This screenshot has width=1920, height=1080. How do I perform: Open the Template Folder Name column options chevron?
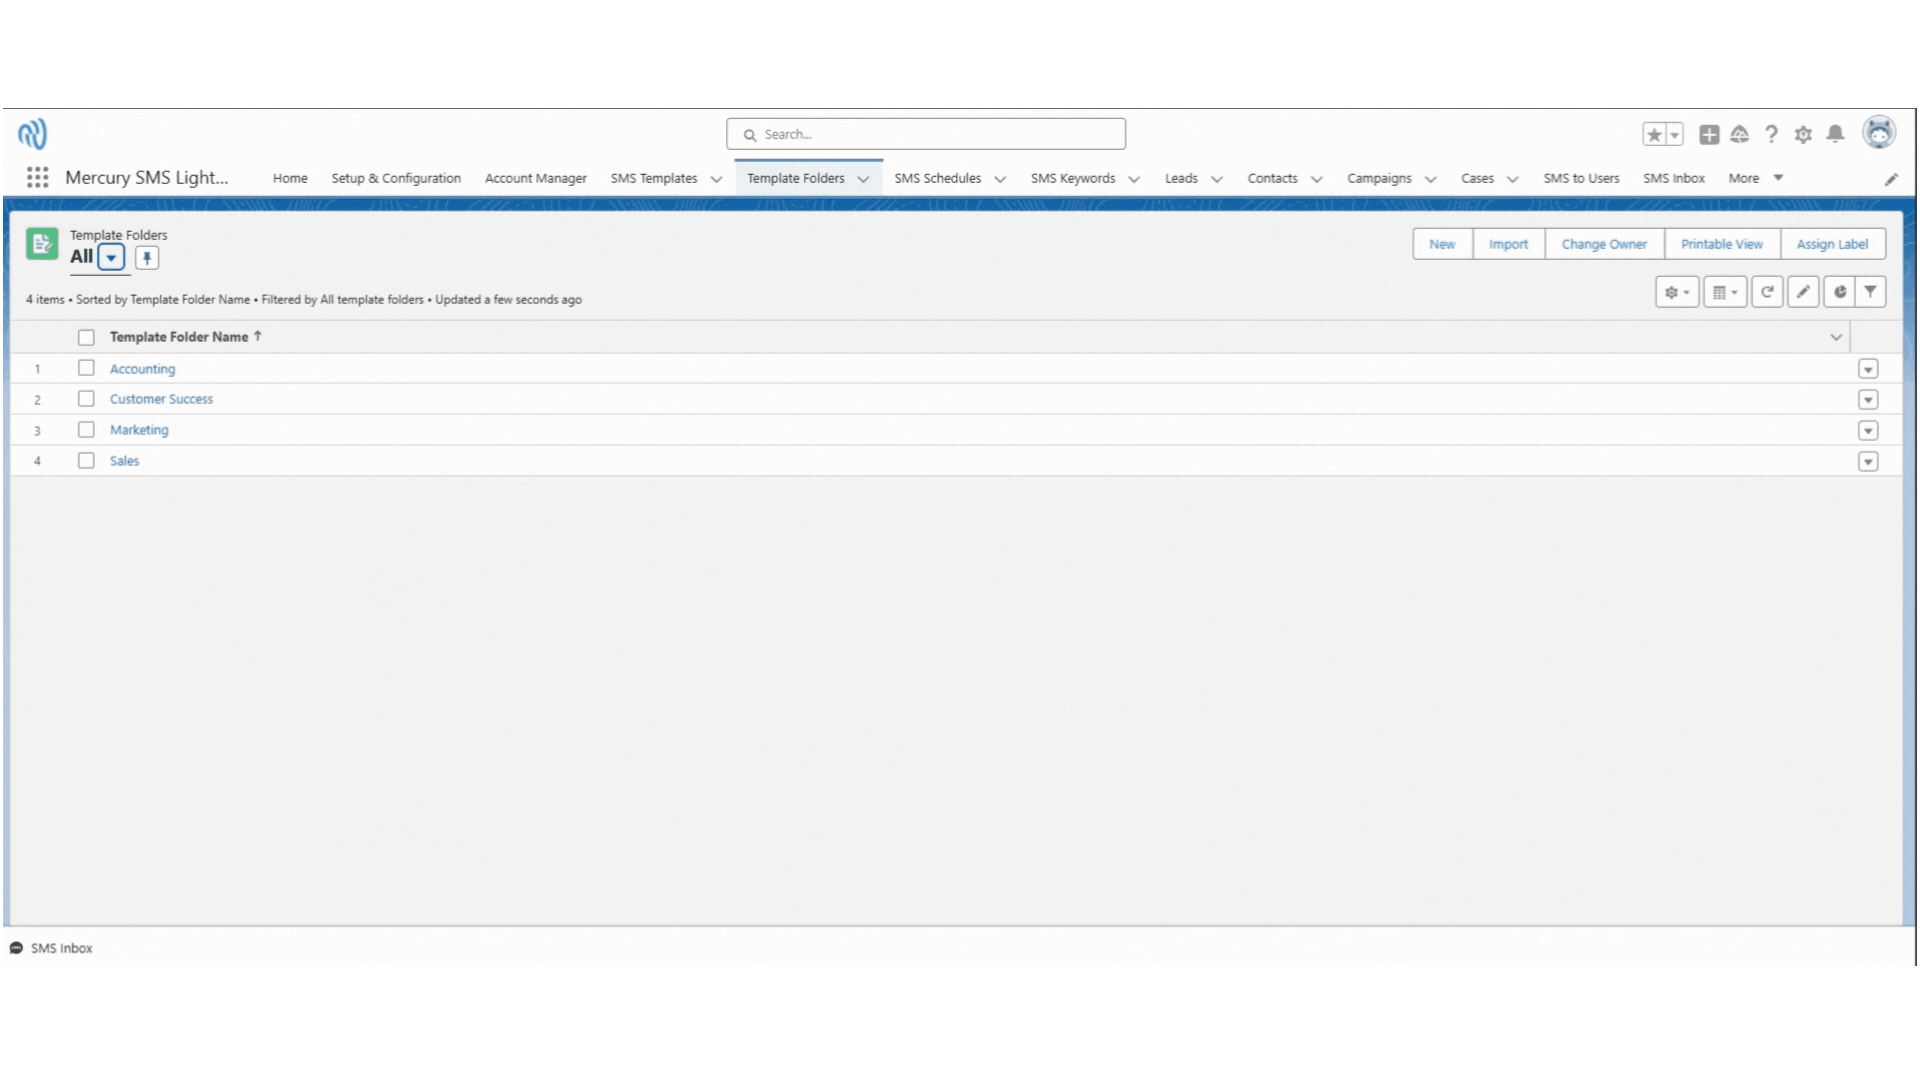point(1836,338)
